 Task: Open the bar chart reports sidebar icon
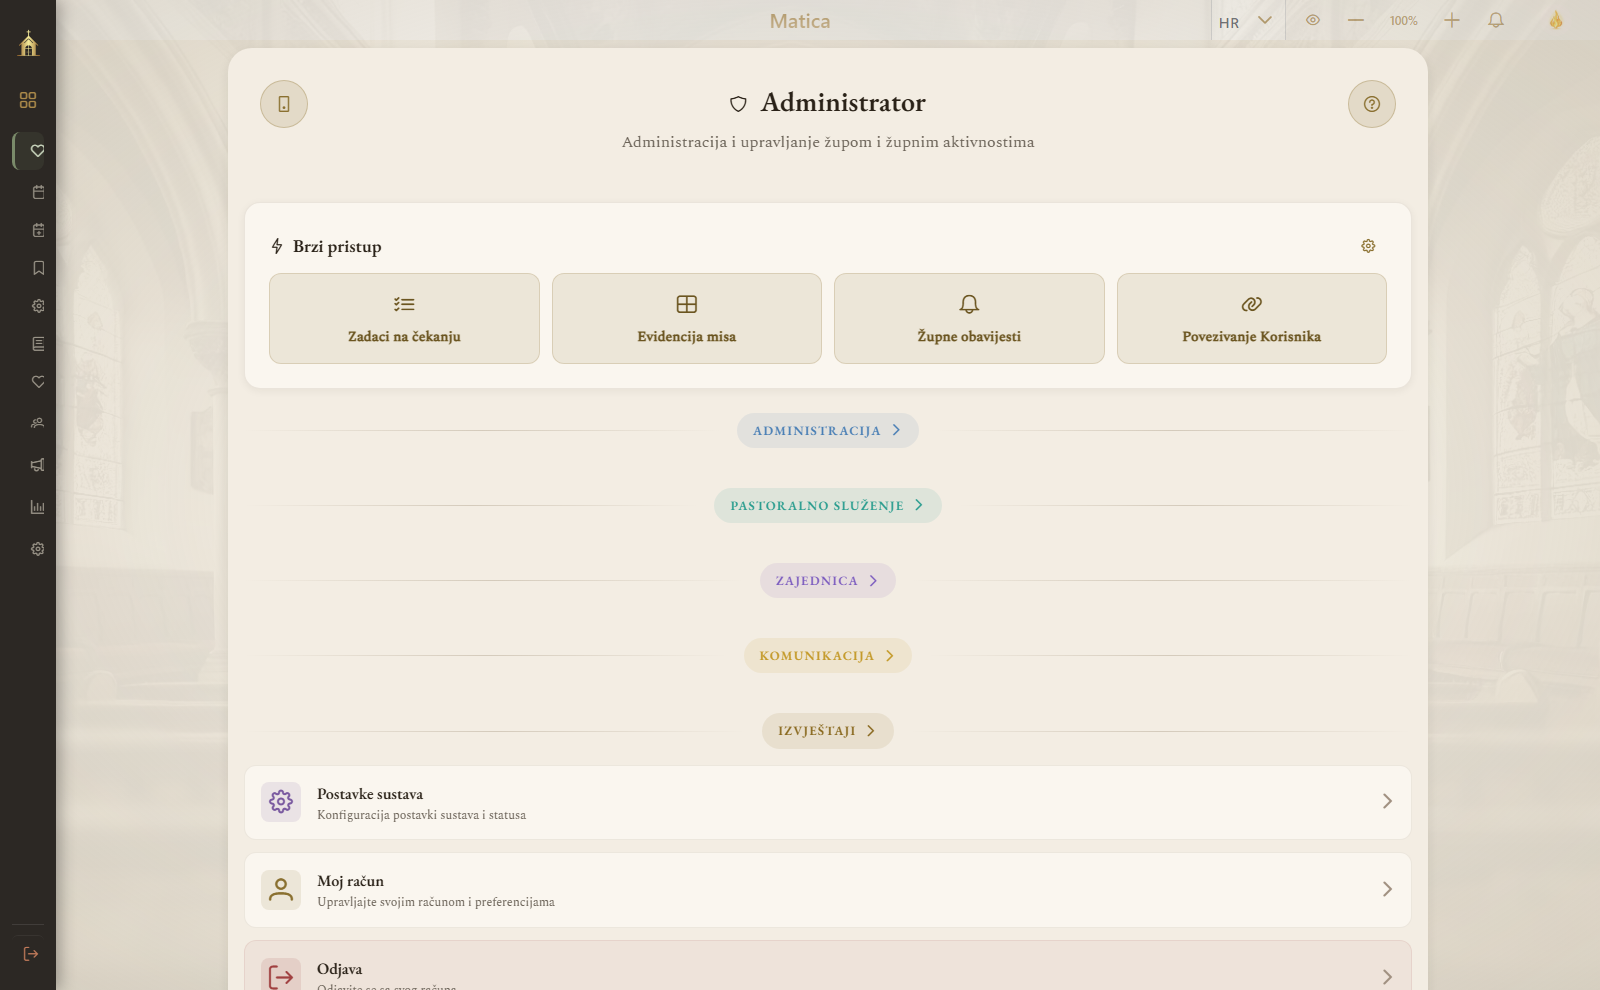[38, 507]
